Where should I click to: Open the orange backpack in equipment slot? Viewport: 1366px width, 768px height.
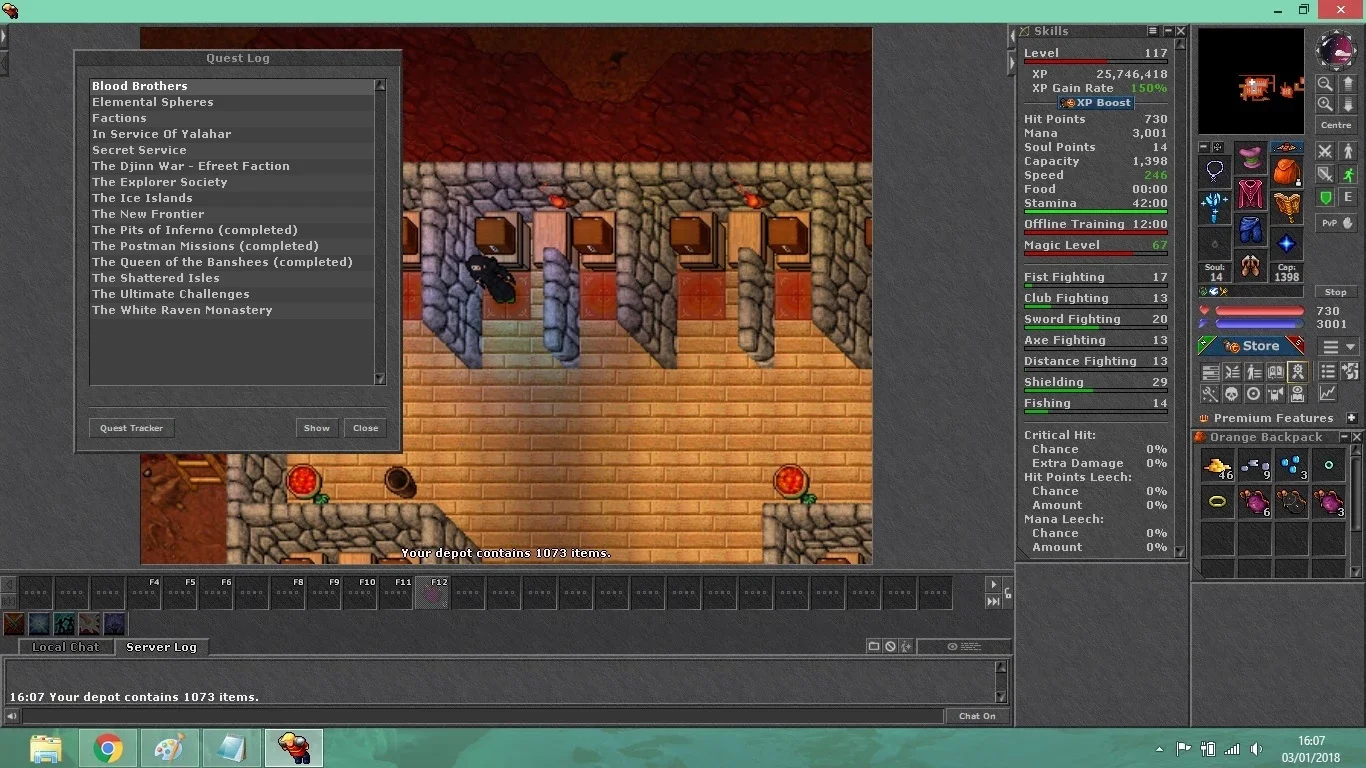[x=1287, y=170]
